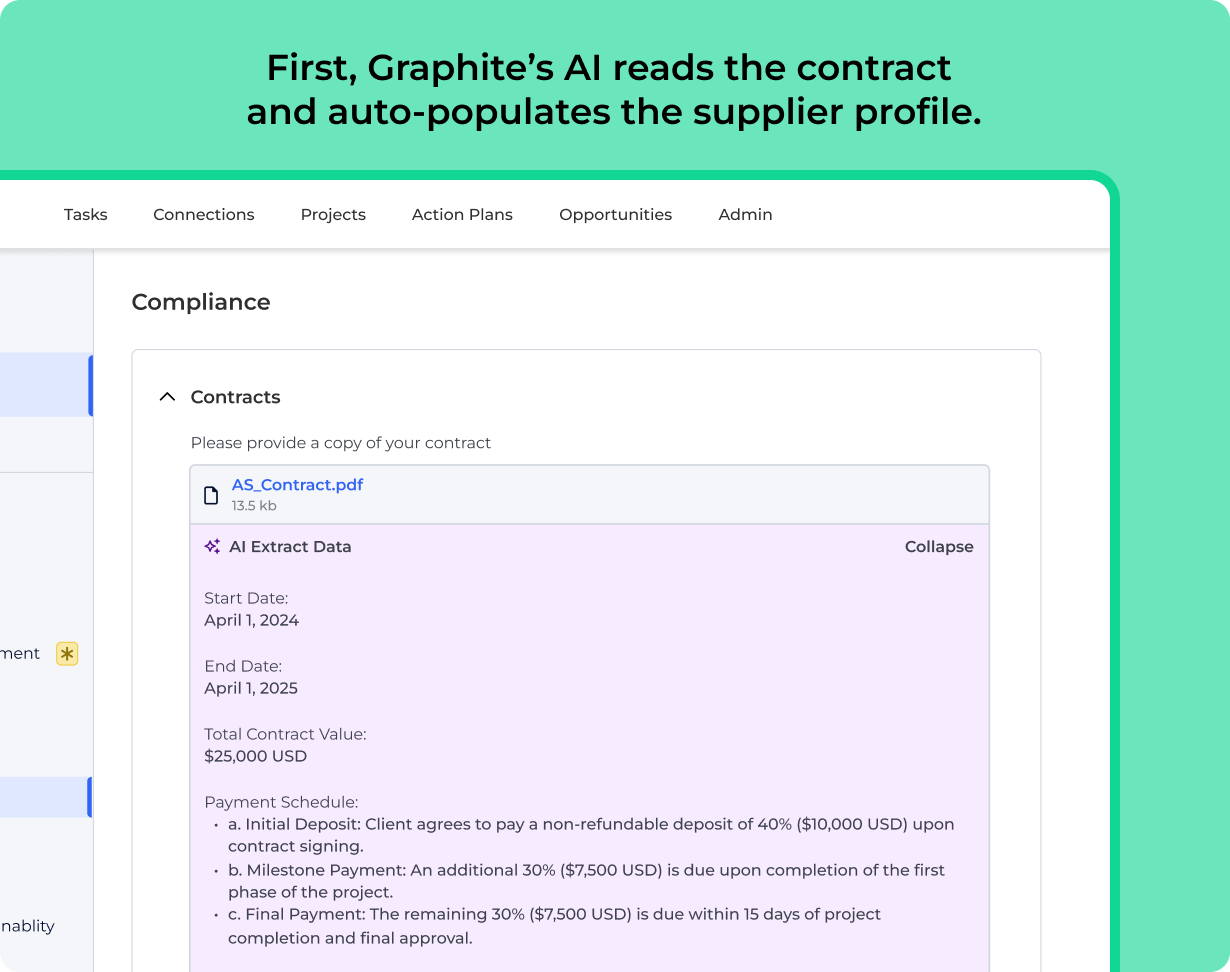The image size is (1230, 972).
Task: Click the AI Extract Data header label
Action: point(290,546)
